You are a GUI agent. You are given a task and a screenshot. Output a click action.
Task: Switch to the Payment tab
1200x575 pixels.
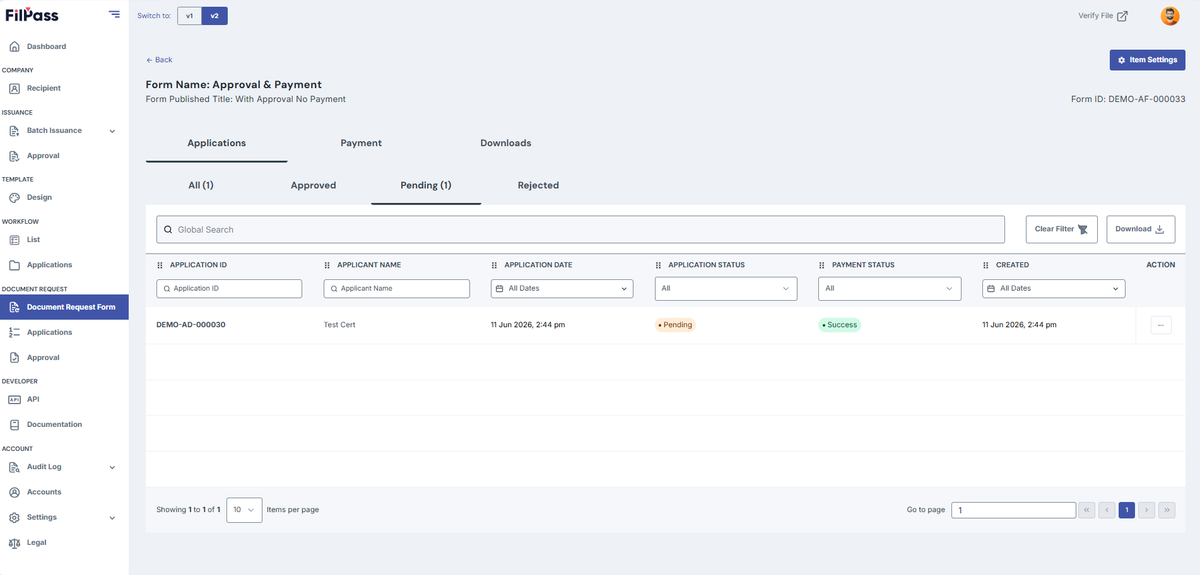pyautogui.click(x=361, y=143)
